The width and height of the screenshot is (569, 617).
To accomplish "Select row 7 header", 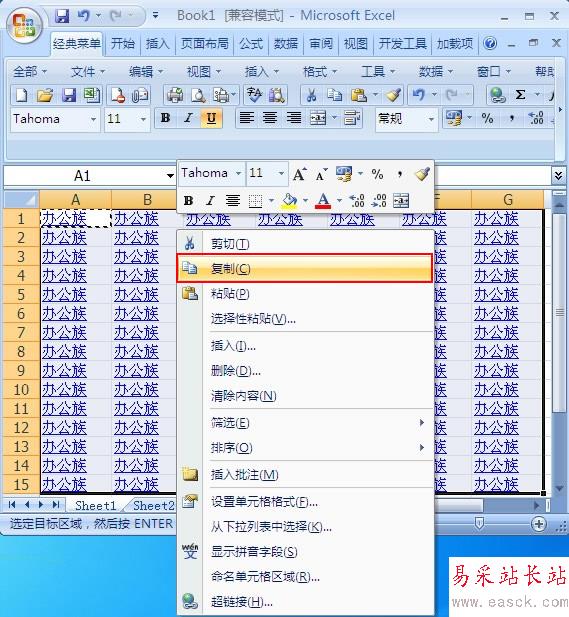I will [x=21, y=333].
